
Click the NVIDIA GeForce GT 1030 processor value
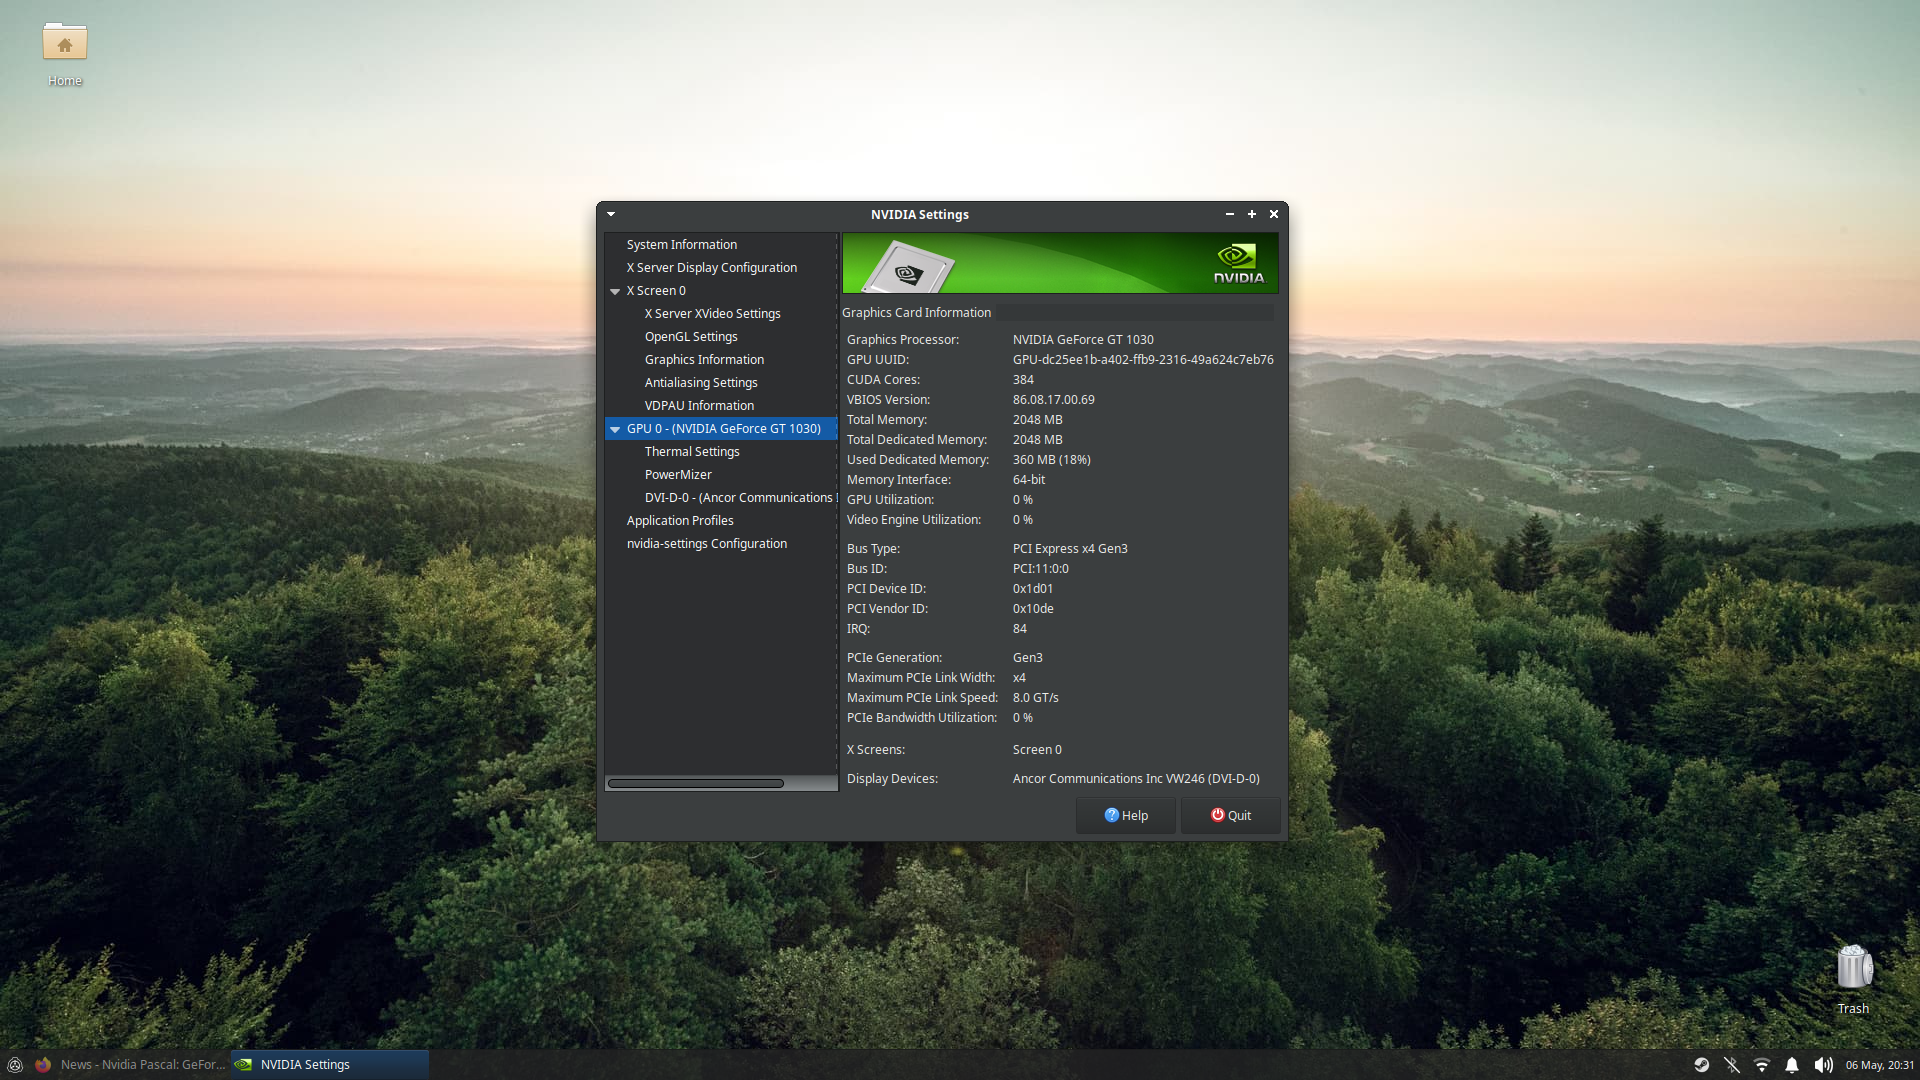point(1083,340)
